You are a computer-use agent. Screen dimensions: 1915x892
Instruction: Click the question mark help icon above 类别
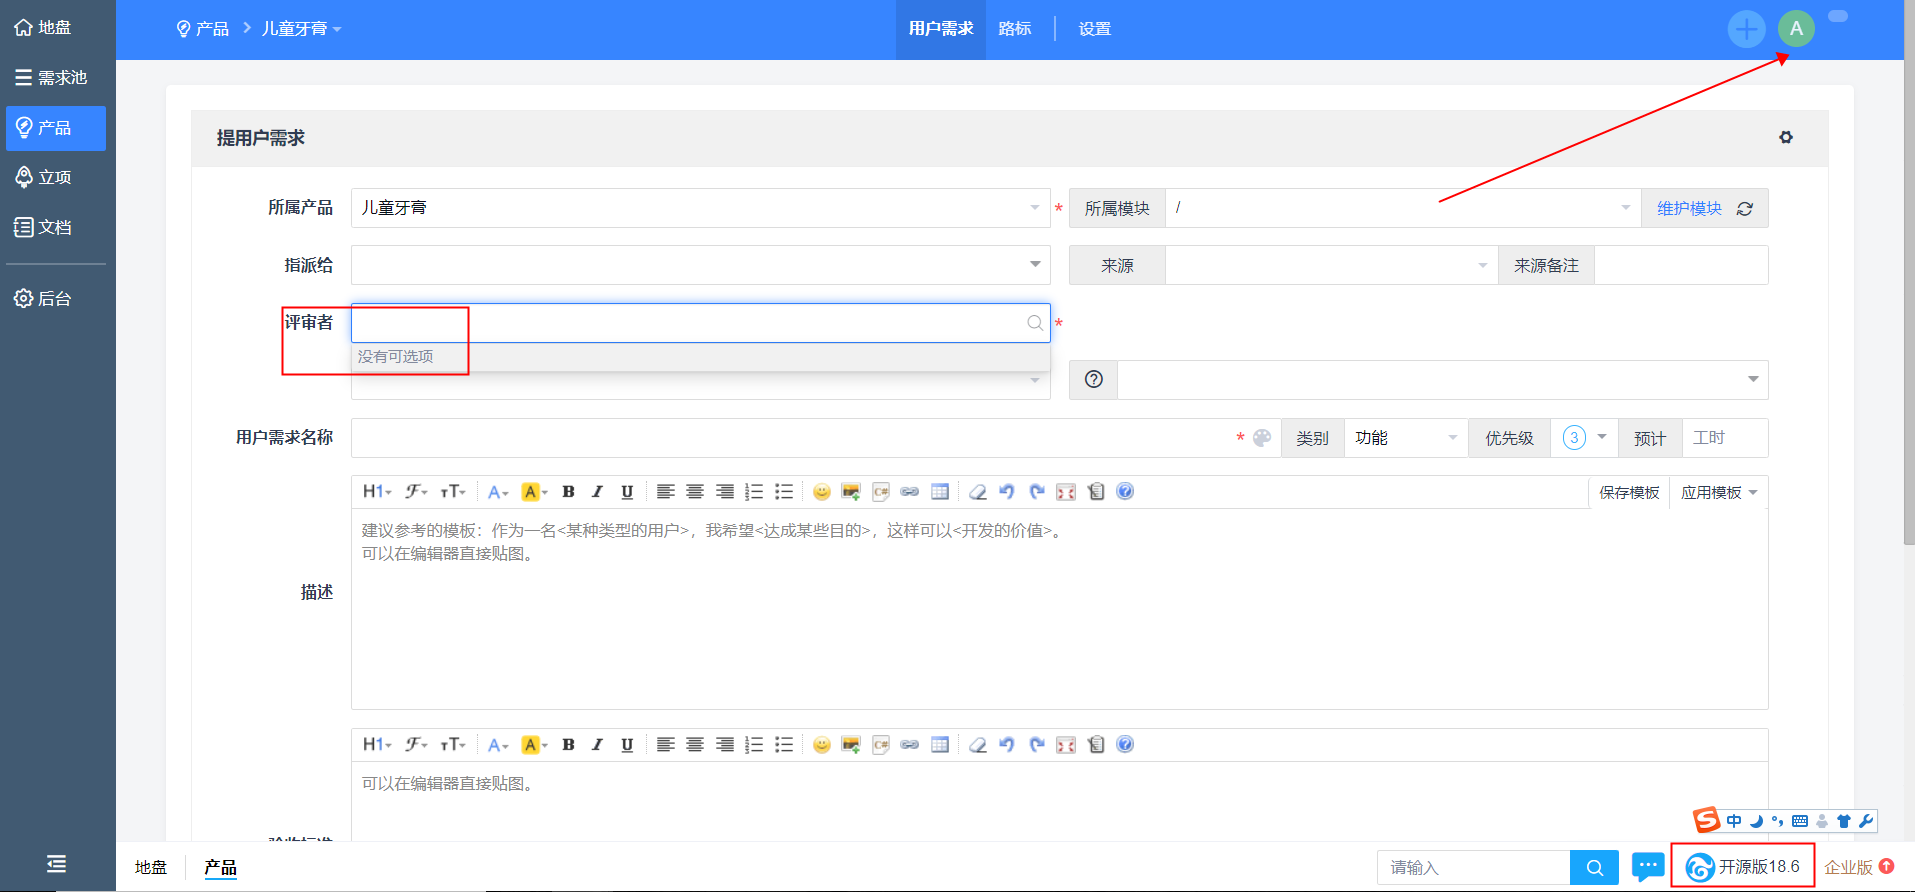pos(1093,380)
